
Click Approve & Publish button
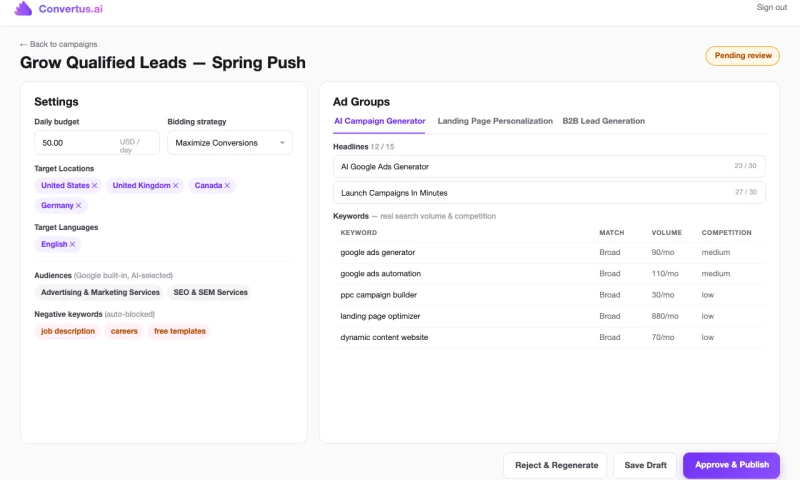(x=732, y=465)
